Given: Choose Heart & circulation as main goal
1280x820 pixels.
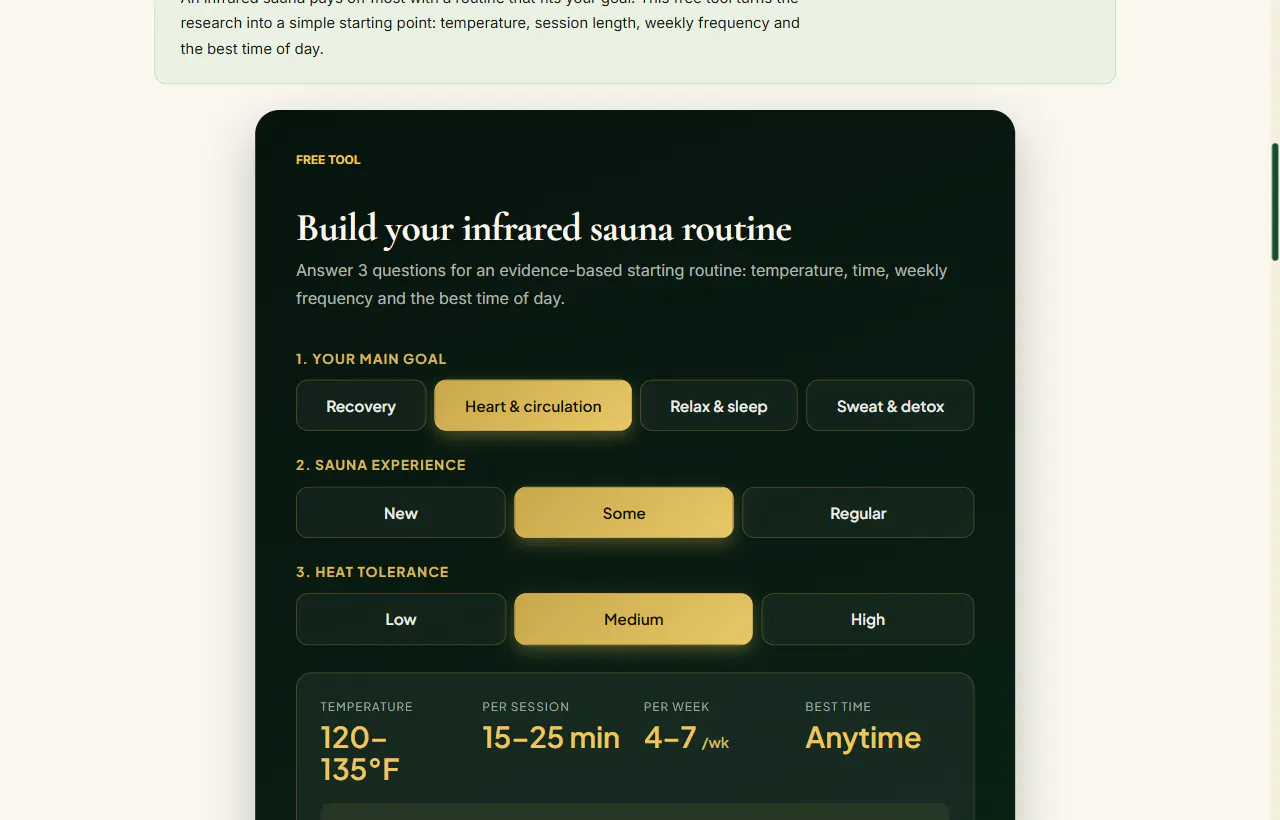Looking at the screenshot, I should 533,406.
